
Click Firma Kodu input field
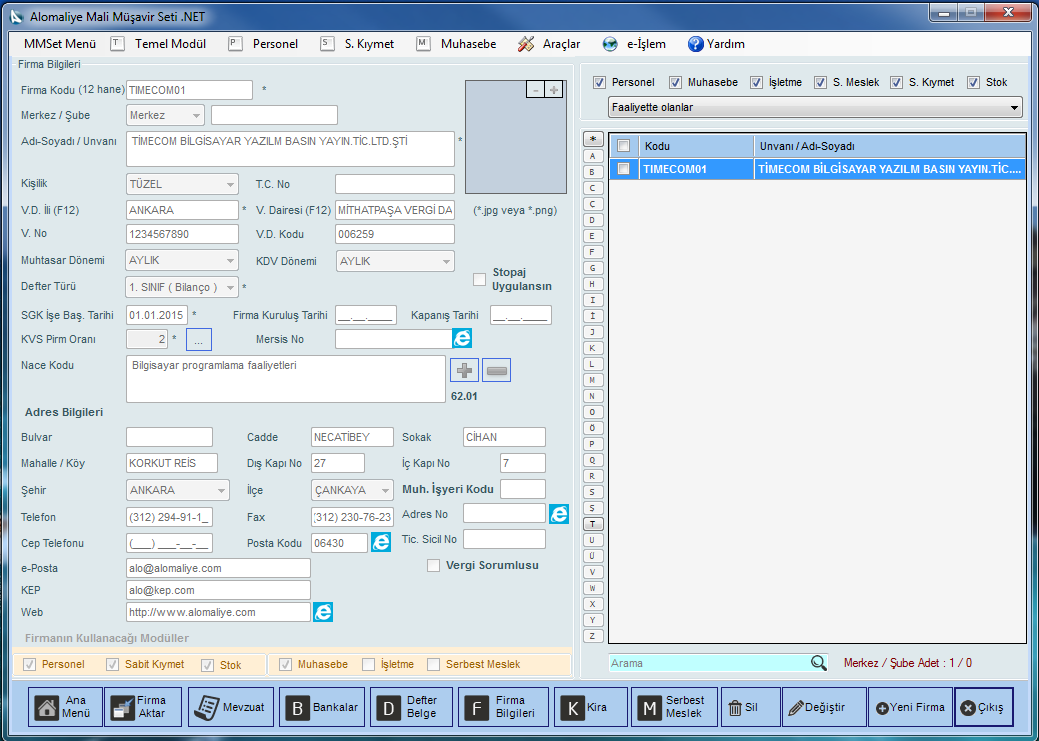[x=190, y=89]
